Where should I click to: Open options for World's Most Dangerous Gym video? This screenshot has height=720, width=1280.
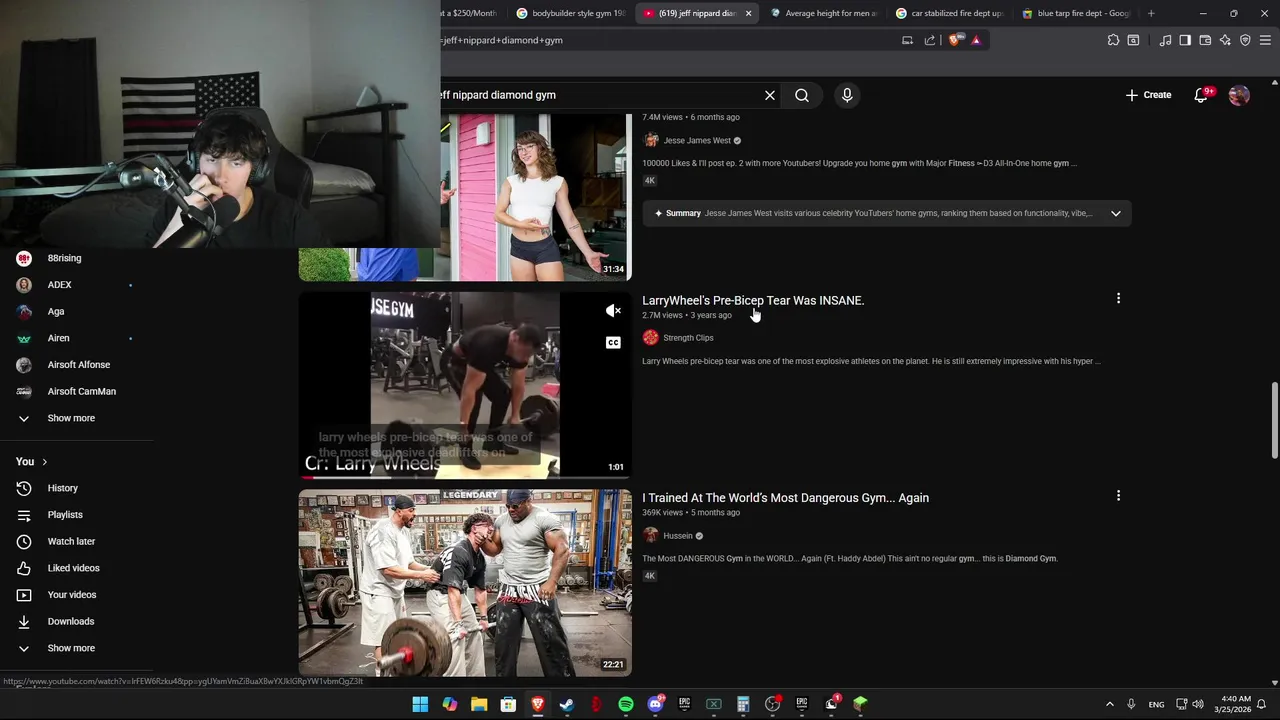pyautogui.click(x=1118, y=495)
